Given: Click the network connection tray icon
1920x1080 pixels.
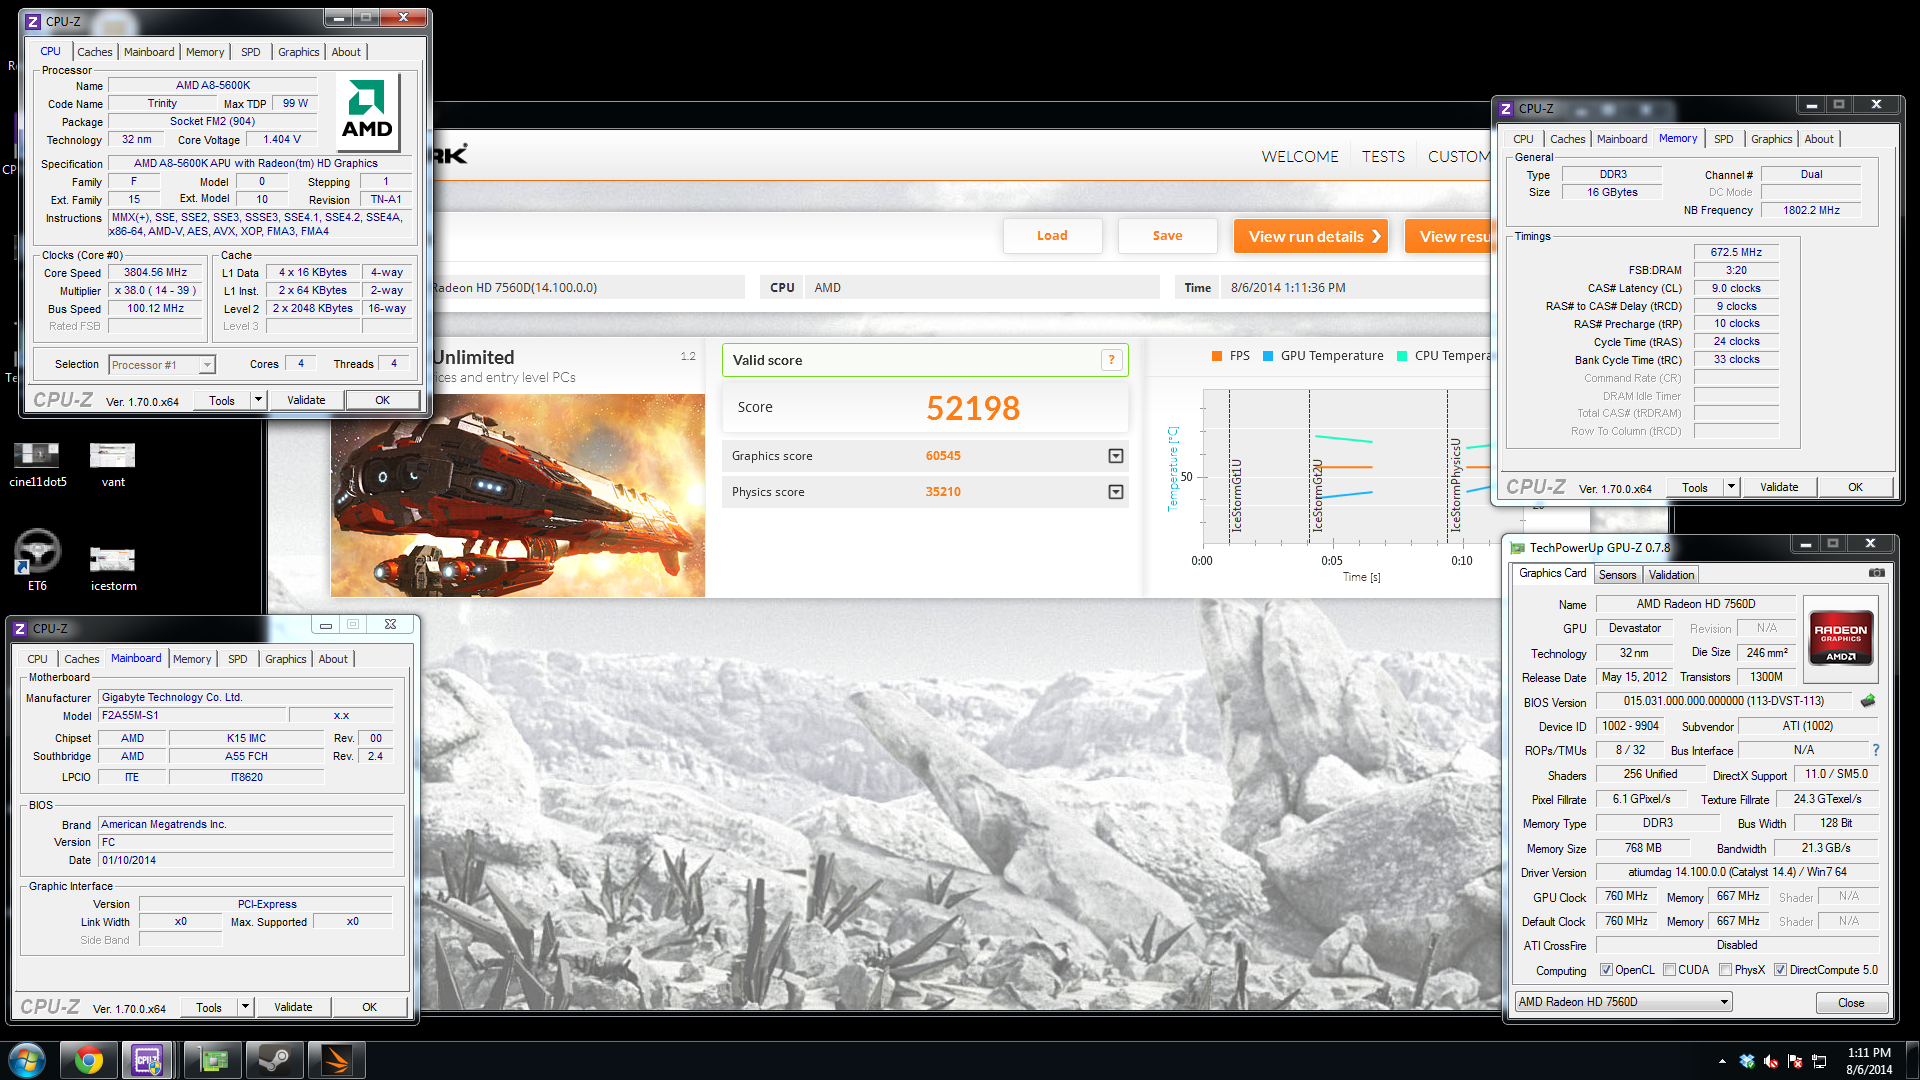Looking at the screenshot, I should coord(1819,1061).
